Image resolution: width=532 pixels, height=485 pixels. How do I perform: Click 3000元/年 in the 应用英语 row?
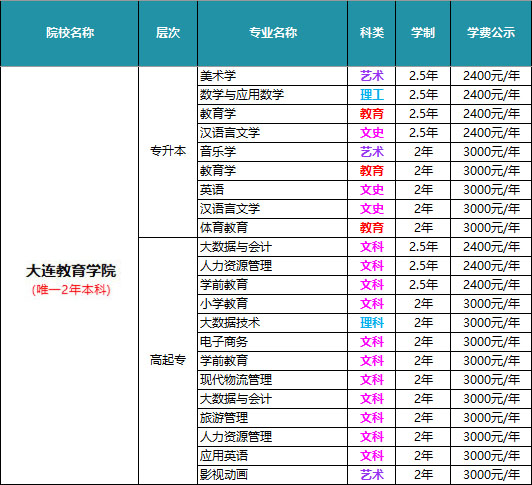pos(491,455)
